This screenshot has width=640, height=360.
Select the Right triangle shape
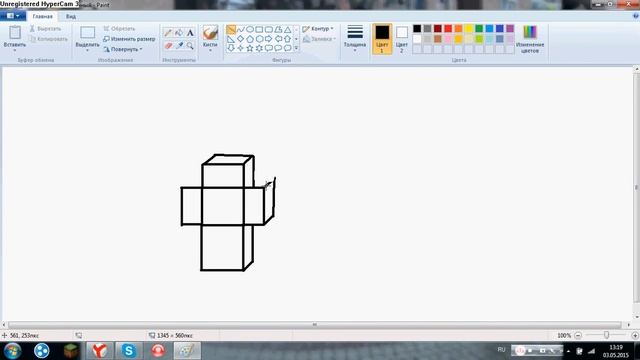(x=231, y=39)
